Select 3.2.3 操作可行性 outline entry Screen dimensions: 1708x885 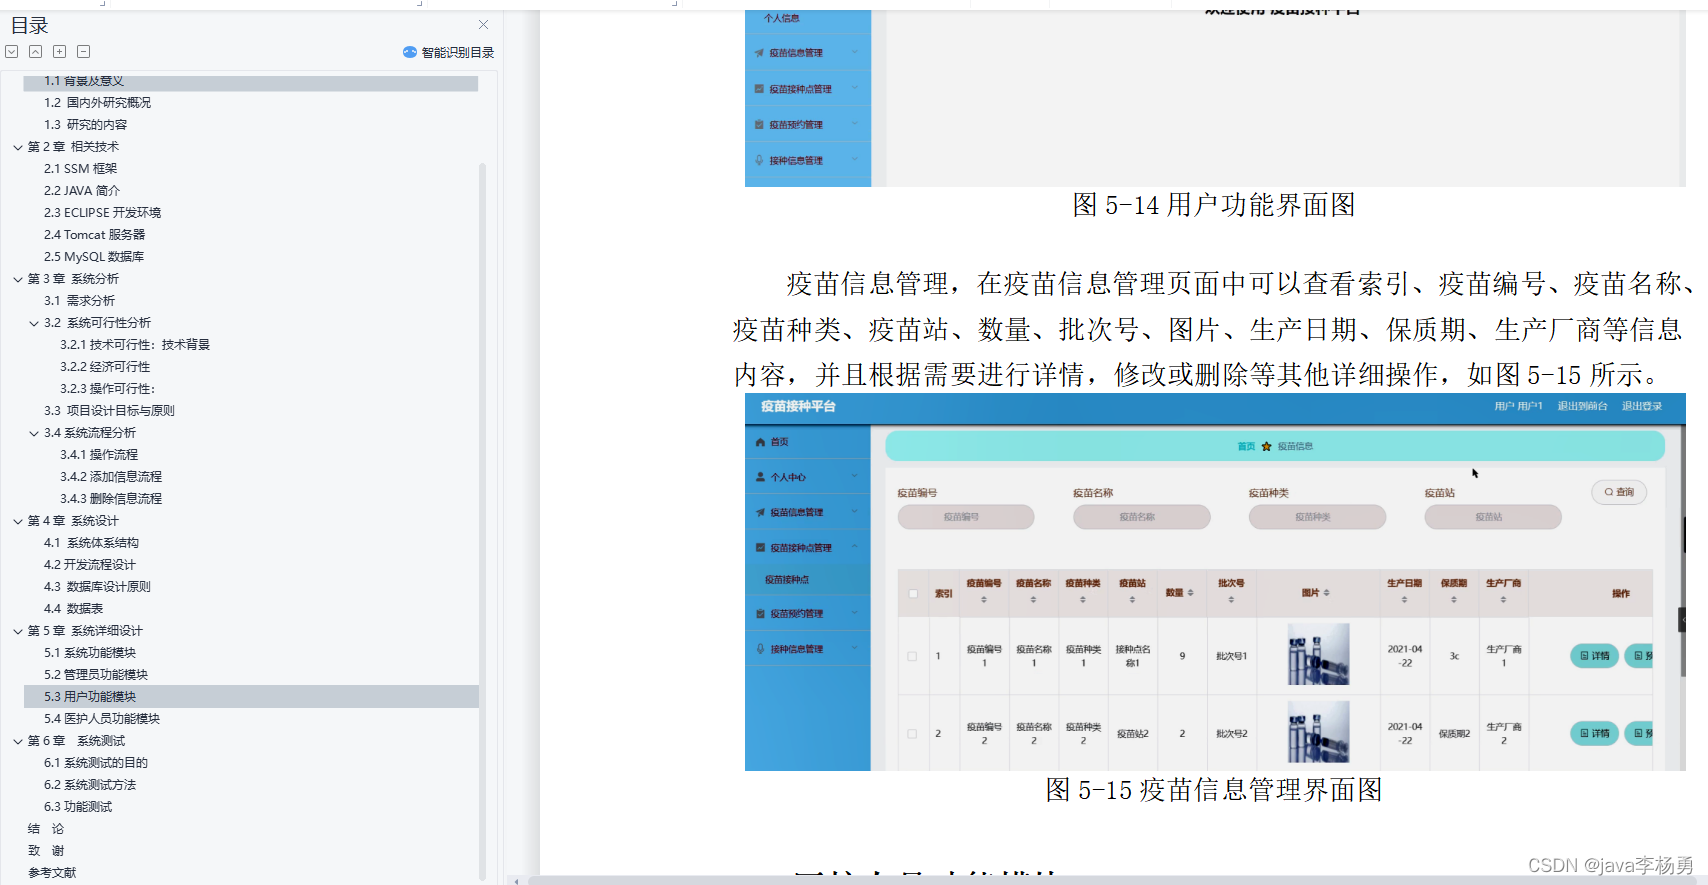(108, 389)
